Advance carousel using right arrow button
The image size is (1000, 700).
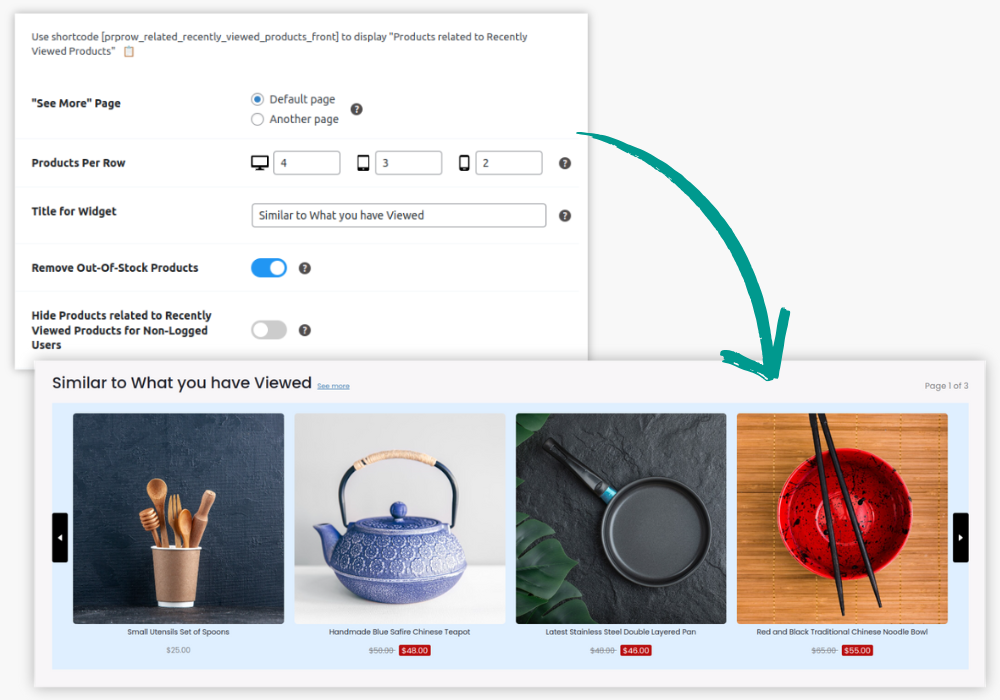[x=960, y=537]
